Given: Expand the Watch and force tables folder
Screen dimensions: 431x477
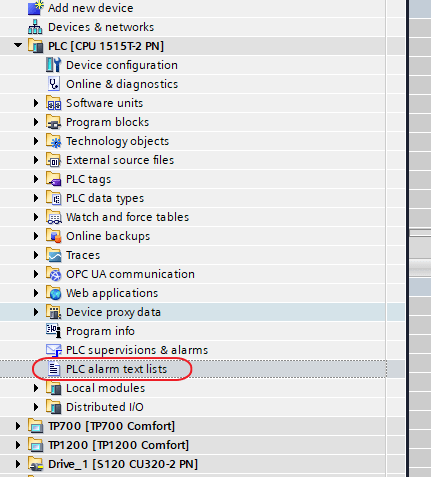Looking at the screenshot, I should (x=36, y=217).
